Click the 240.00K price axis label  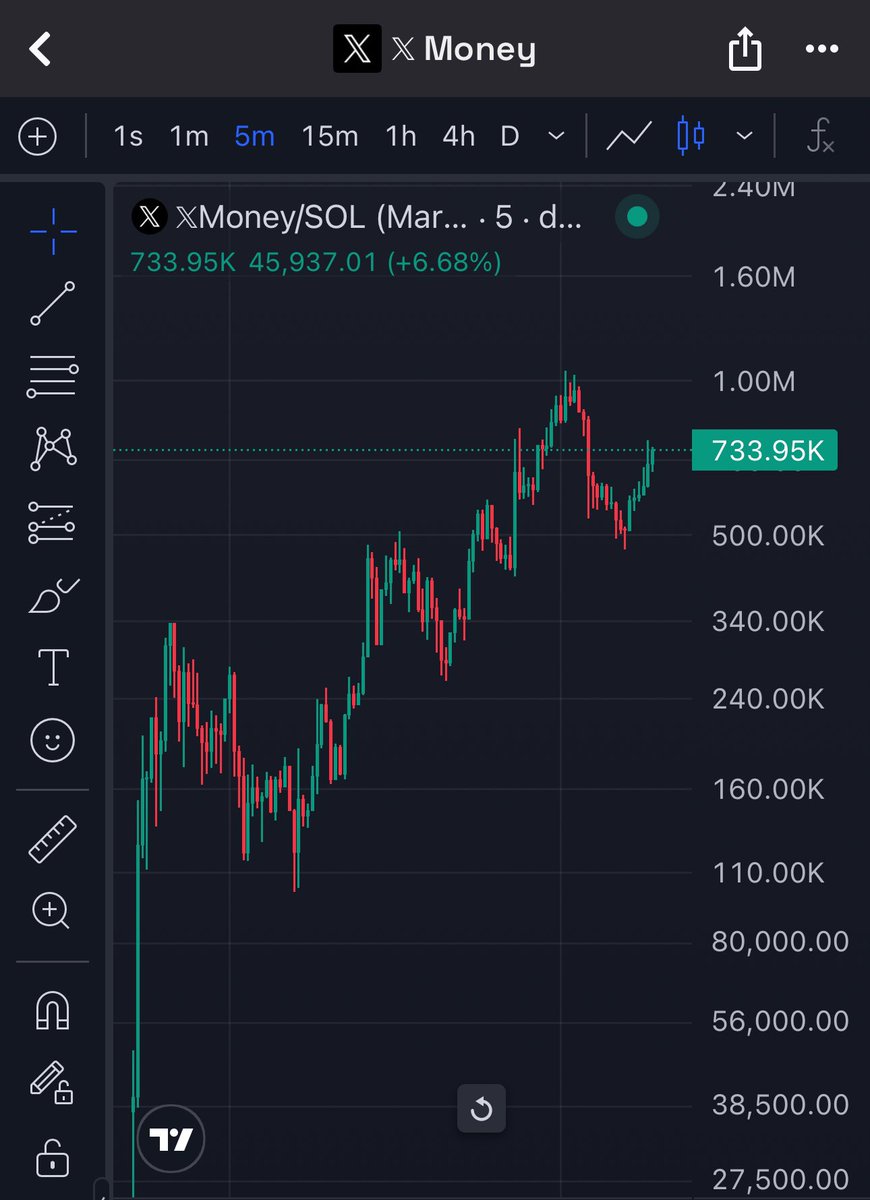(x=768, y=699)
